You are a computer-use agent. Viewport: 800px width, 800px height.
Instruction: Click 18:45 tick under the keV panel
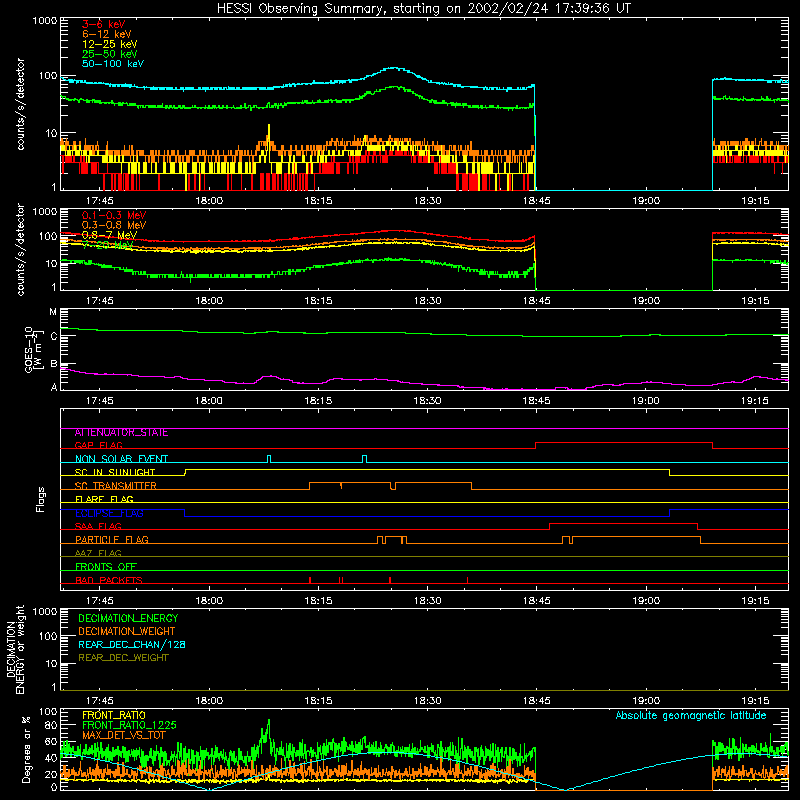pos(537,201)
